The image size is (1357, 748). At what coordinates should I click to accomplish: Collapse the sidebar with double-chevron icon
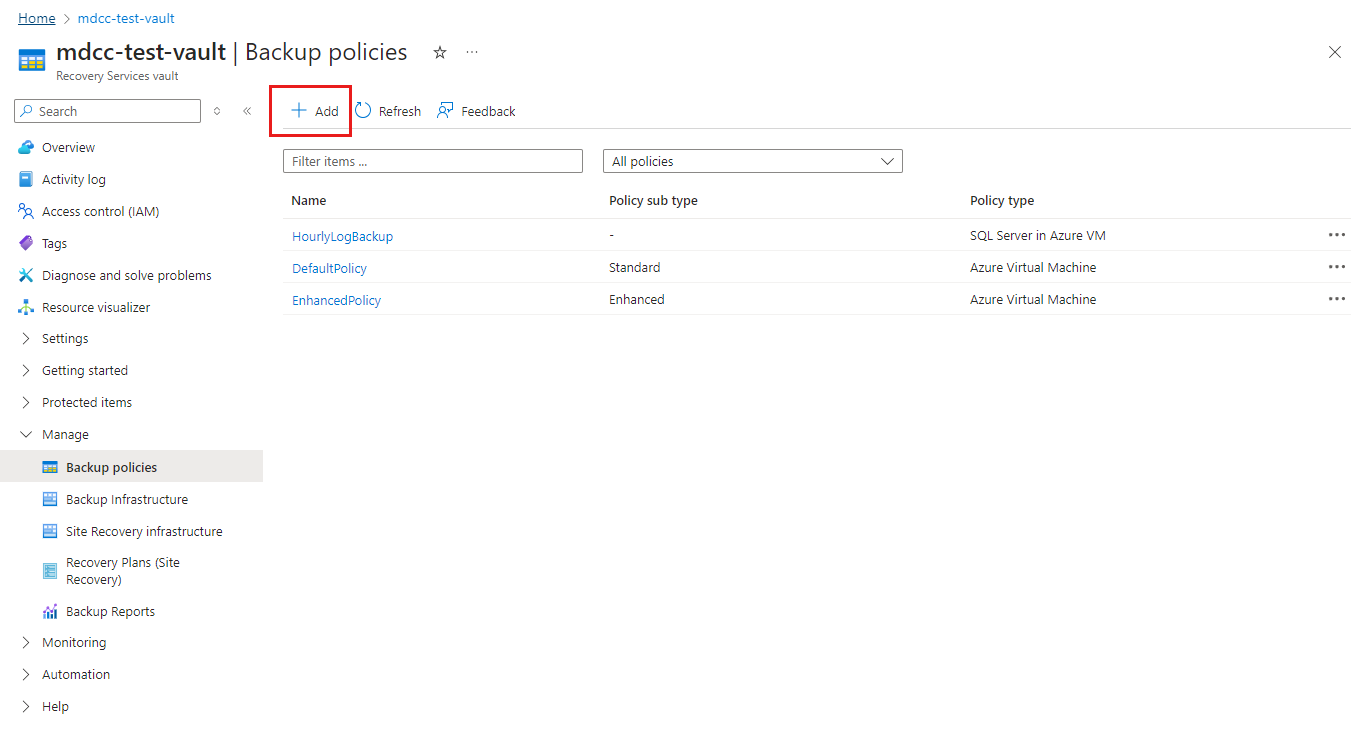pyautogui.click(x=247, y=111)
